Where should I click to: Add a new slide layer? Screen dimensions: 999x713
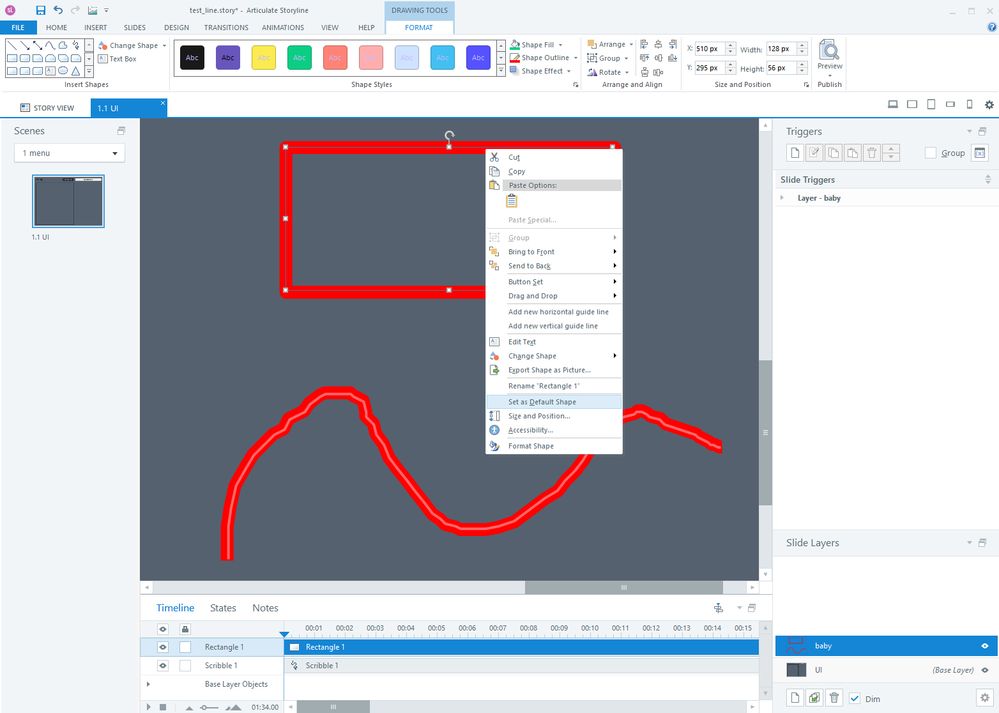pos(794,698)
